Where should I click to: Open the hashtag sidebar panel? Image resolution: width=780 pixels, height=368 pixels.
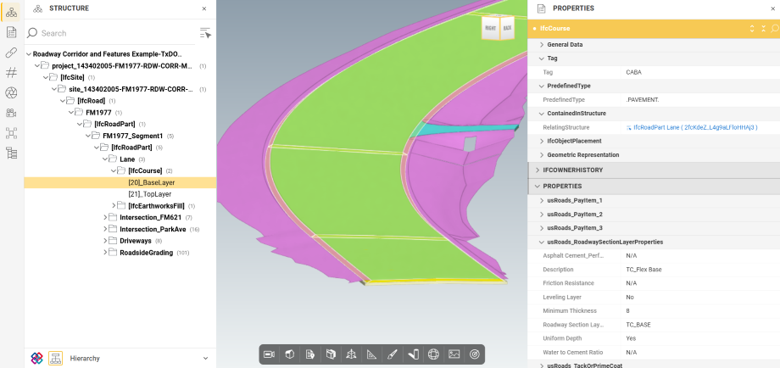(x=11, y=73)
